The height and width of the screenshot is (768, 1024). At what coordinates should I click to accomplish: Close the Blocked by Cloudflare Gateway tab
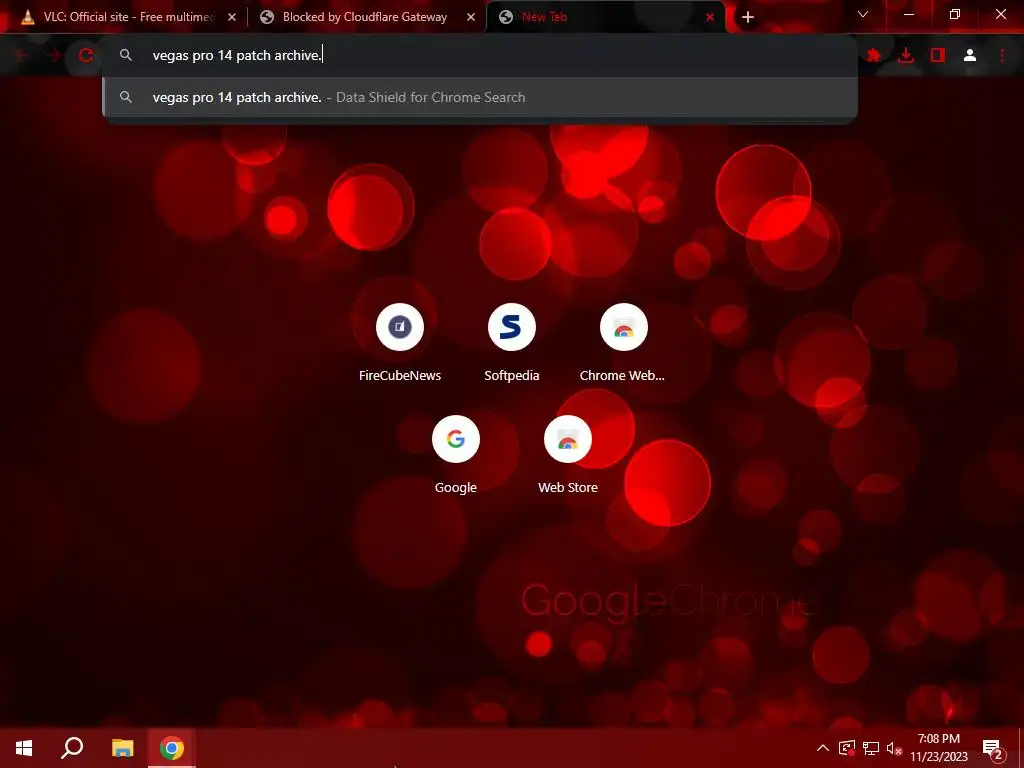471,18
